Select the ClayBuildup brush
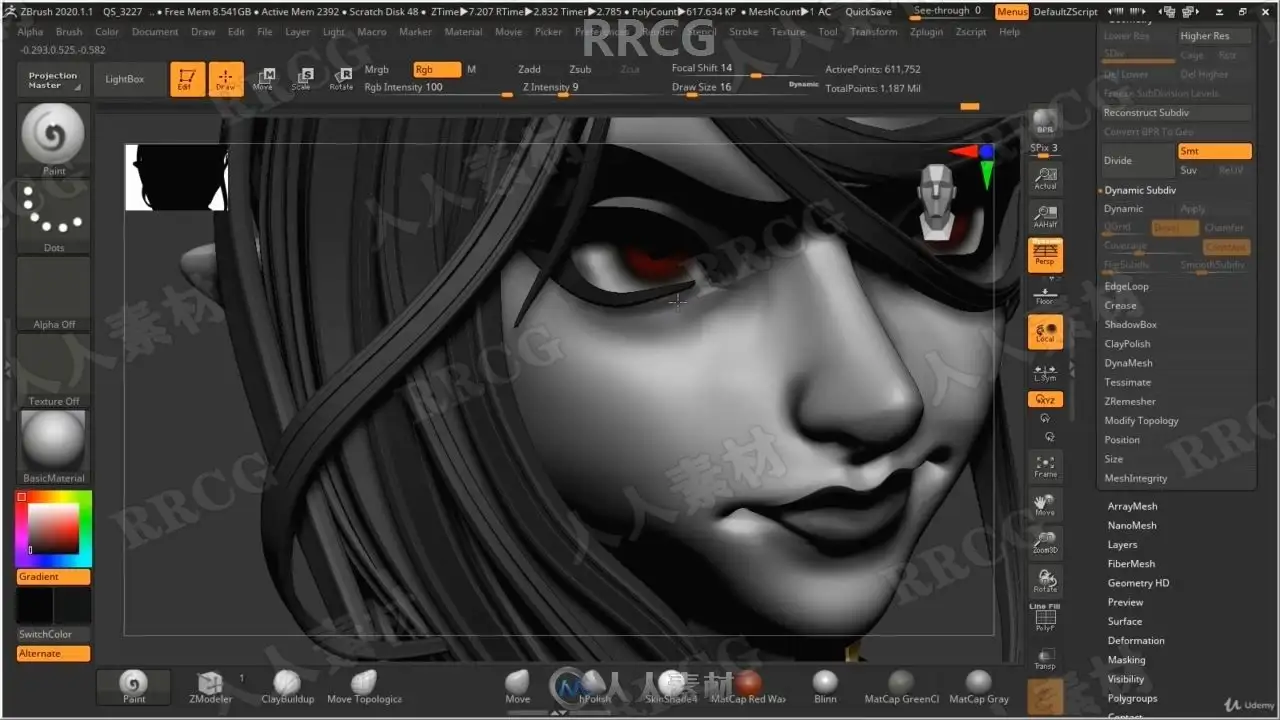Screen dimensions: 1280x720 (287, 687)
